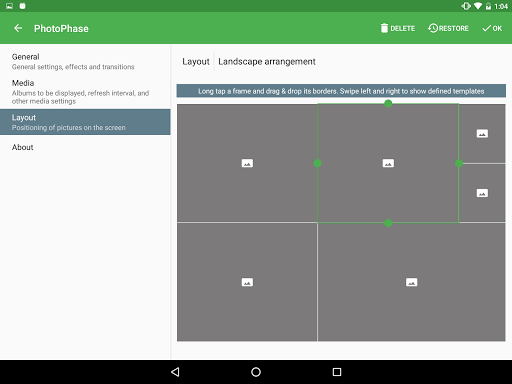Viewport: 512px width, 384px height.
Task: Select the small upper-right frame picture icon
Action: 482,134
